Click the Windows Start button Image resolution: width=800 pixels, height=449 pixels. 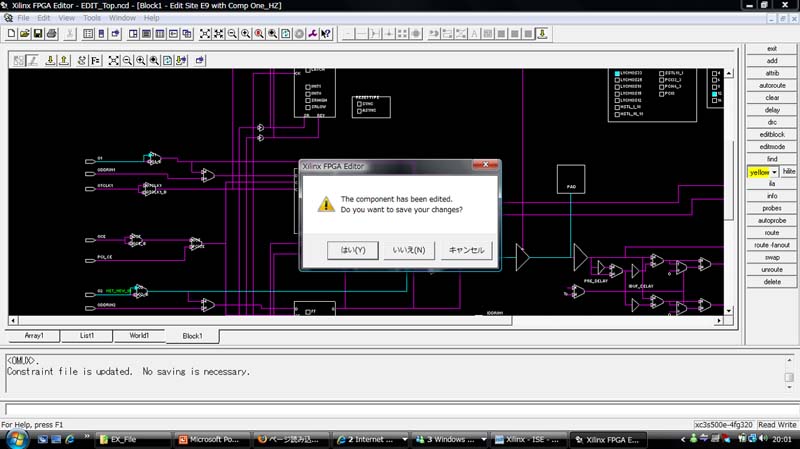click(x=15, y=439)
